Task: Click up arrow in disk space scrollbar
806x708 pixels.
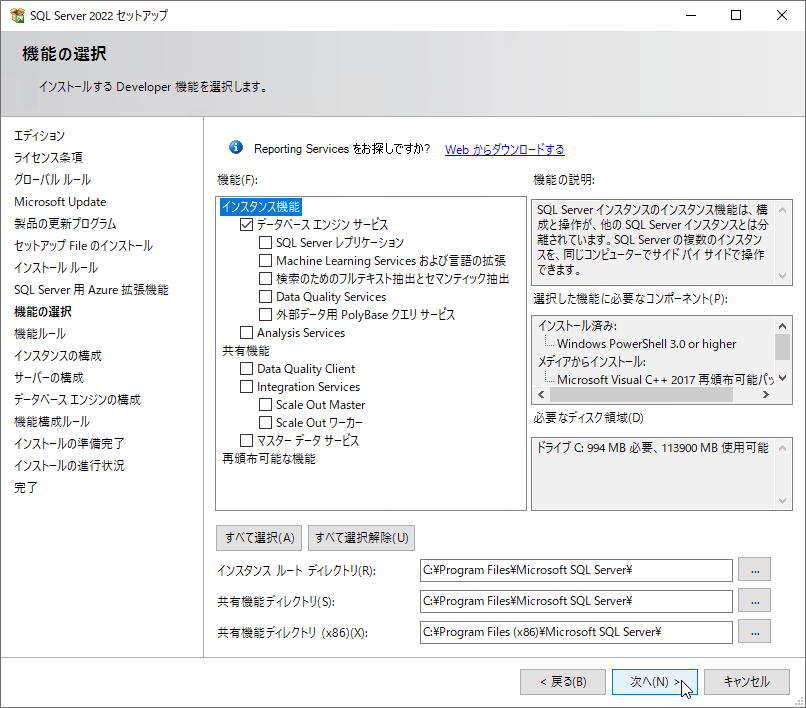Action: point(782,448)
